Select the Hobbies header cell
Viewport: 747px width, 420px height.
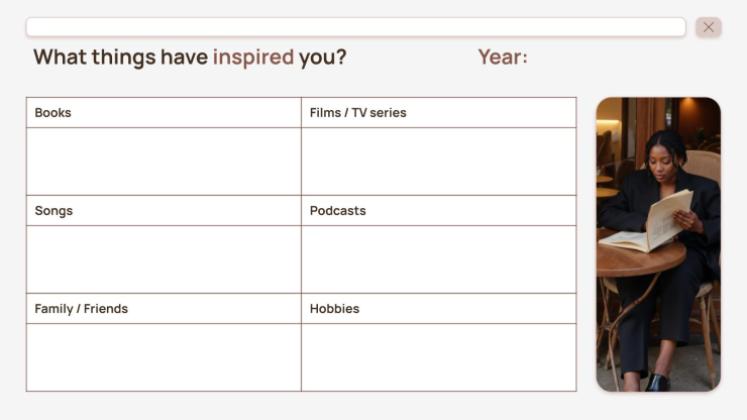tap(438, 309)
